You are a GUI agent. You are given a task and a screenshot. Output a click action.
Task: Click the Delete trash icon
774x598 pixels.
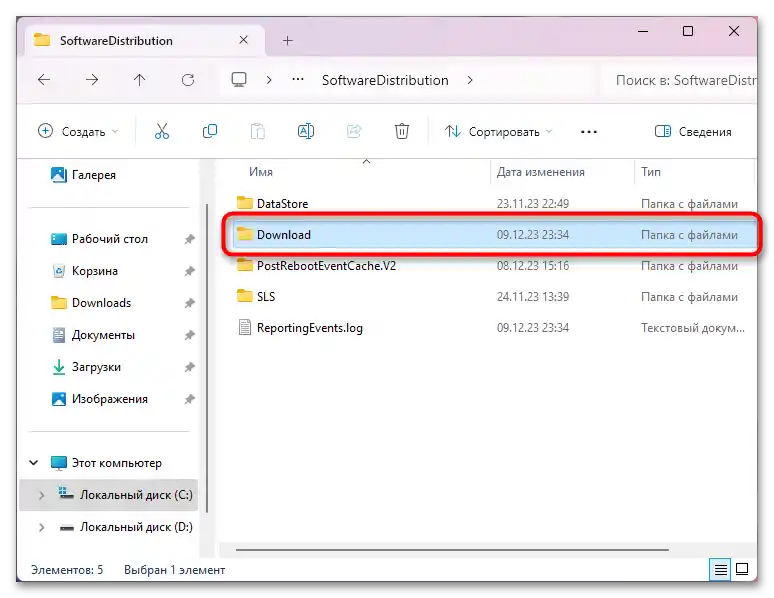click(x=402, y=131)
